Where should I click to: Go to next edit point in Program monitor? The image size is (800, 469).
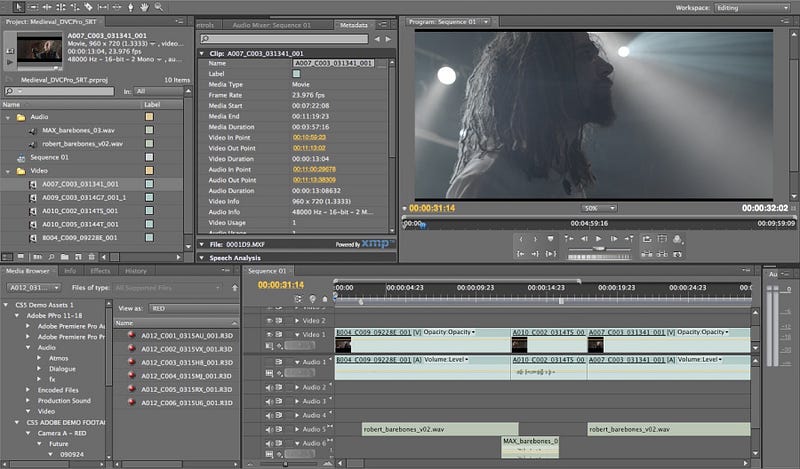tap(629, 239)
